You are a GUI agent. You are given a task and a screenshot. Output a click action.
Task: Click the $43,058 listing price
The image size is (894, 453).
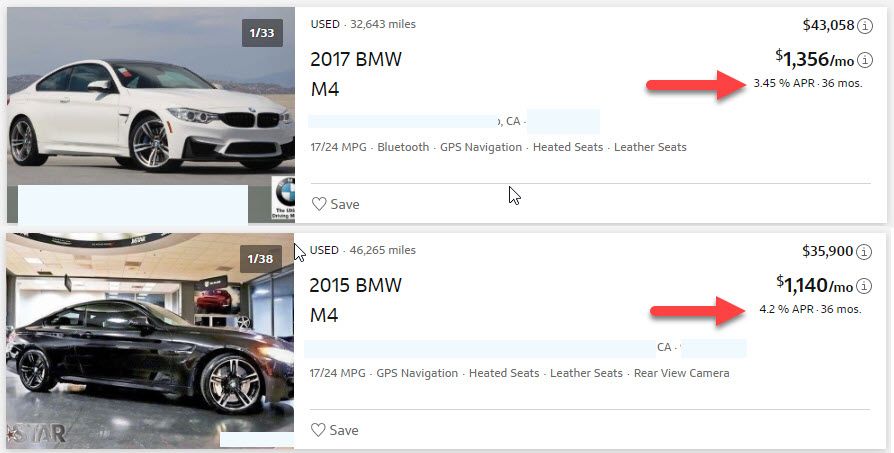tap(829, 26)
